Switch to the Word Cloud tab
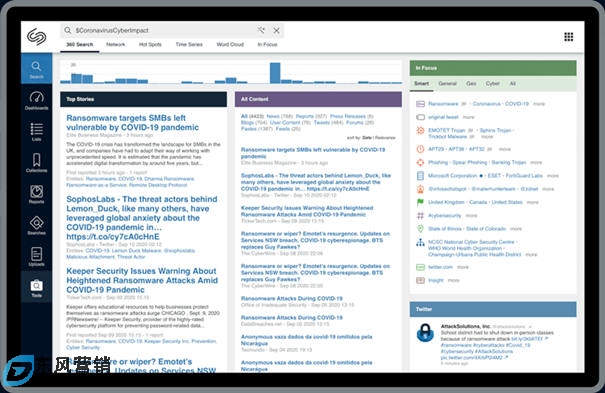 tap(230, 44)
